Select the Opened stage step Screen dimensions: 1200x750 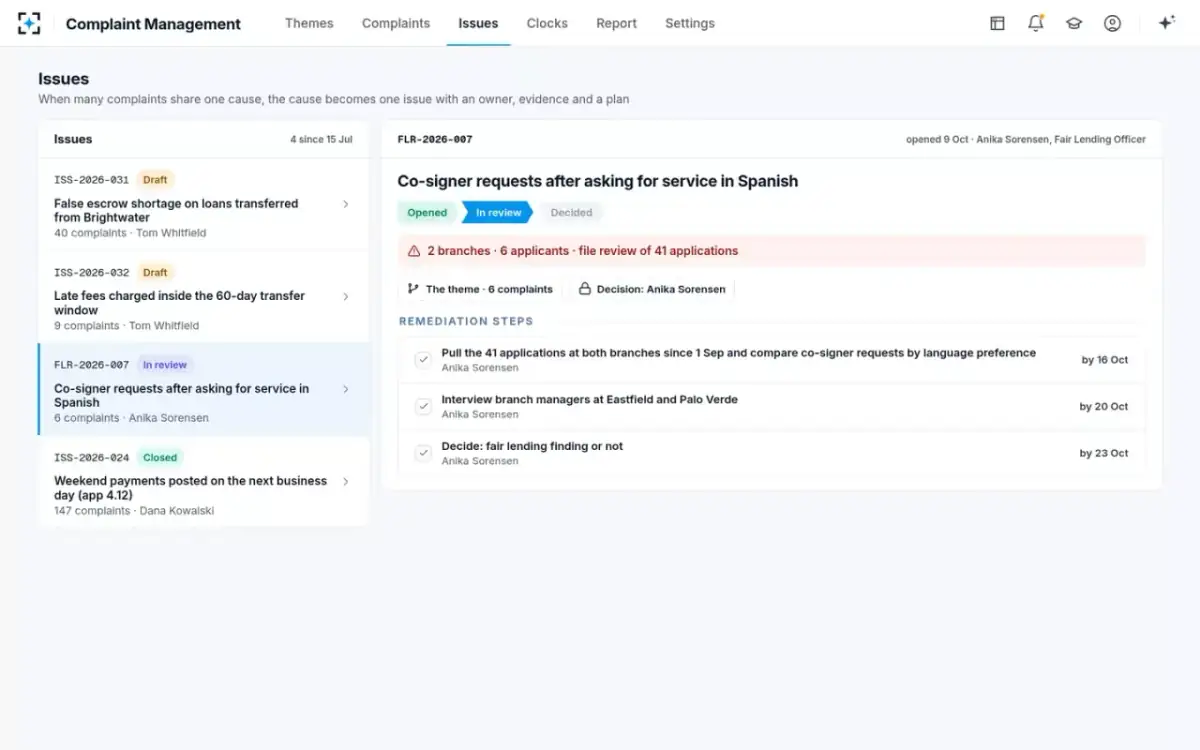[x=428, y=213]
